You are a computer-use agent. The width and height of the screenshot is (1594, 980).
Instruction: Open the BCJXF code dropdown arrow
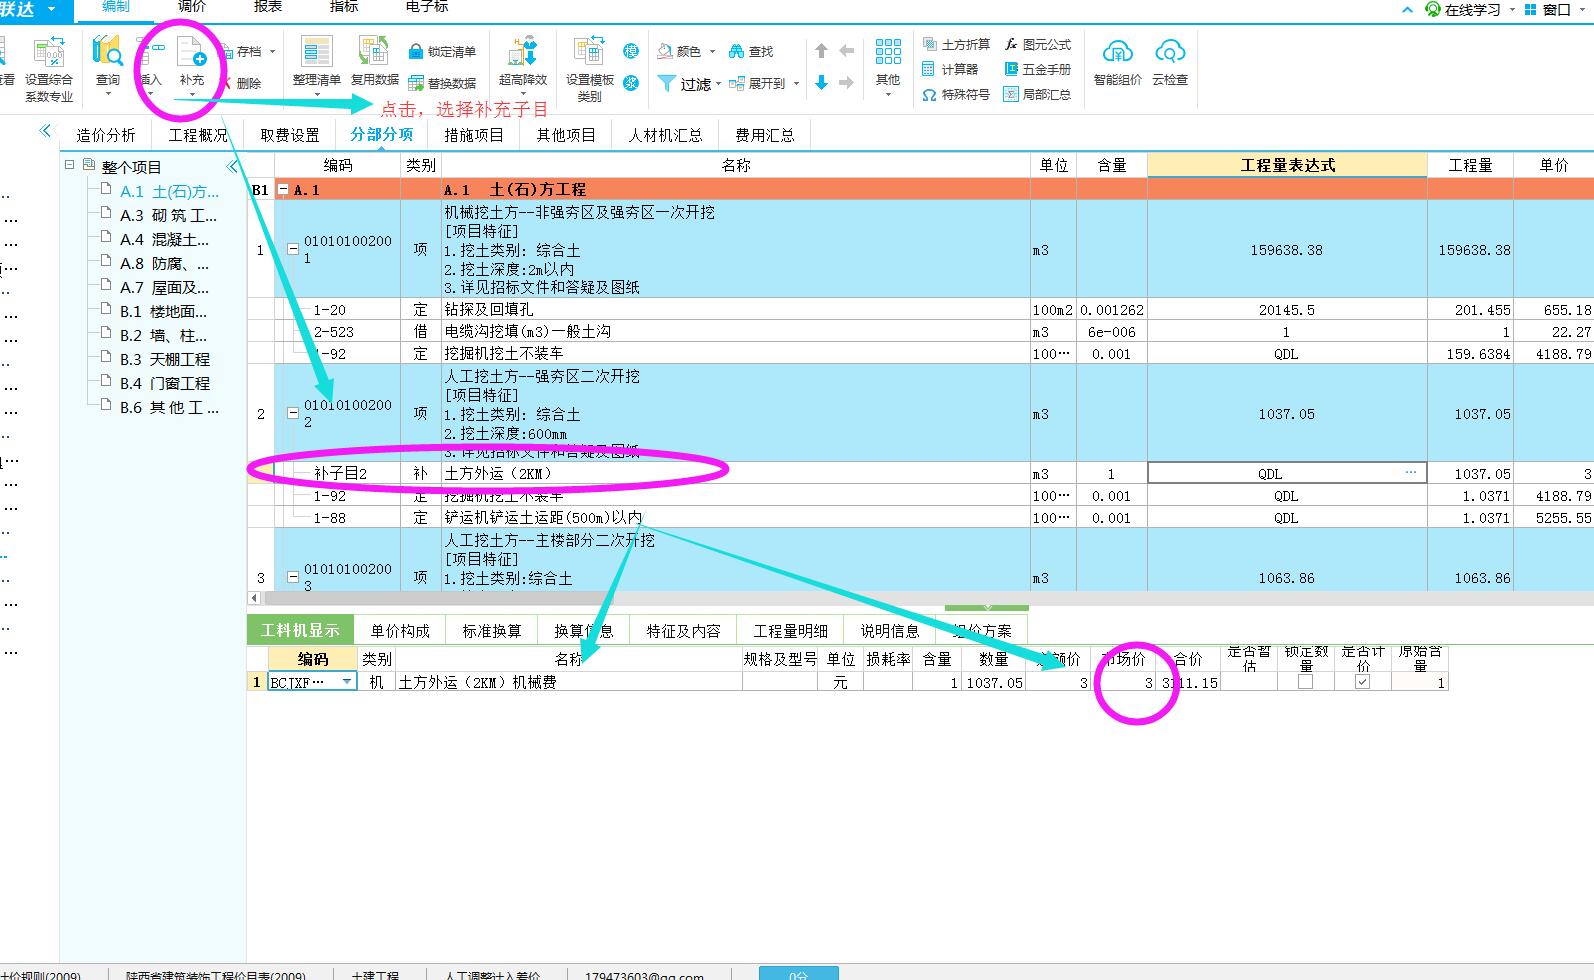[x=347, y=682]
